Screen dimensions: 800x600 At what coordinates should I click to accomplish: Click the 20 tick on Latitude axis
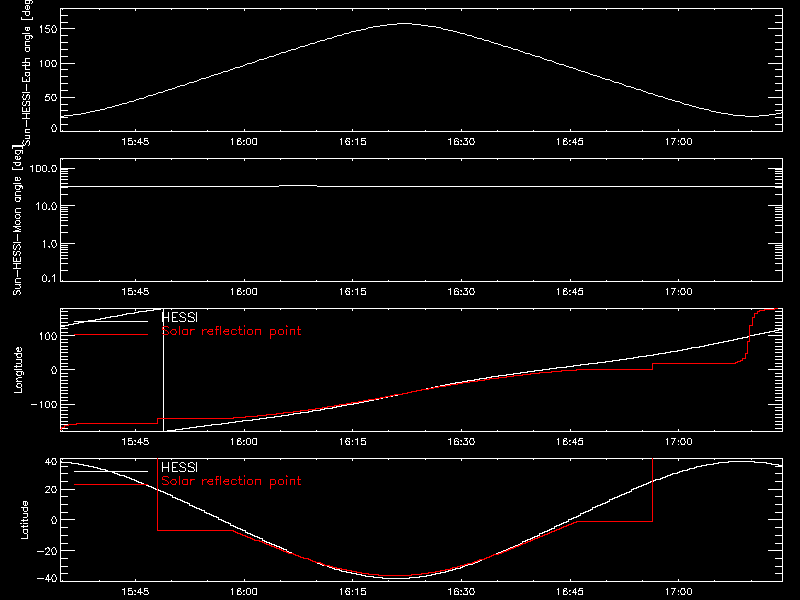click(51, 490)
